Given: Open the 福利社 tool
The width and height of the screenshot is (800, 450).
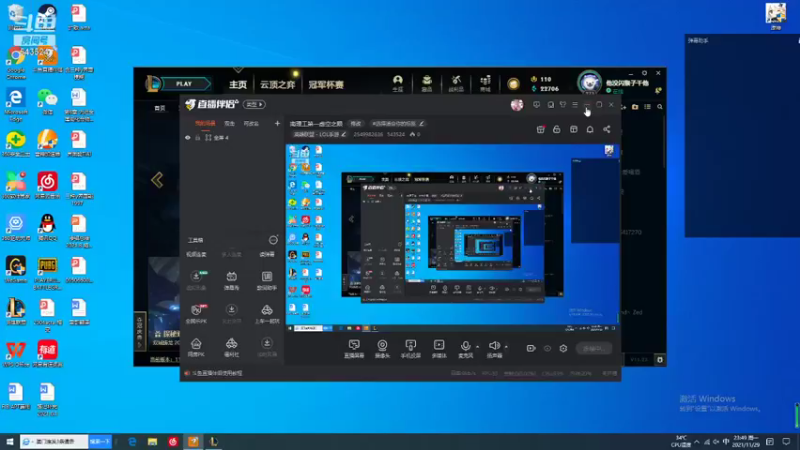Looking at the screenshot, I should pos(231,347).
